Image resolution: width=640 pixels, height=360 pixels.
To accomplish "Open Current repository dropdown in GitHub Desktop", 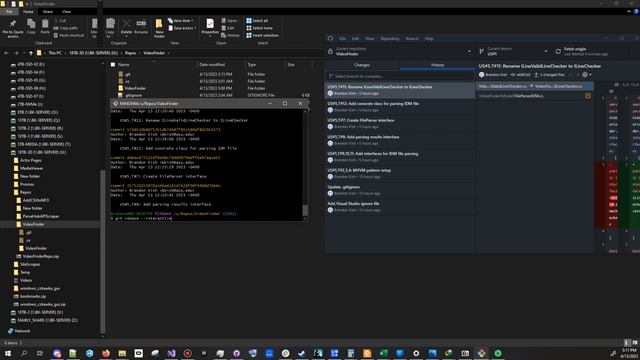I will [x=399, y=51].
